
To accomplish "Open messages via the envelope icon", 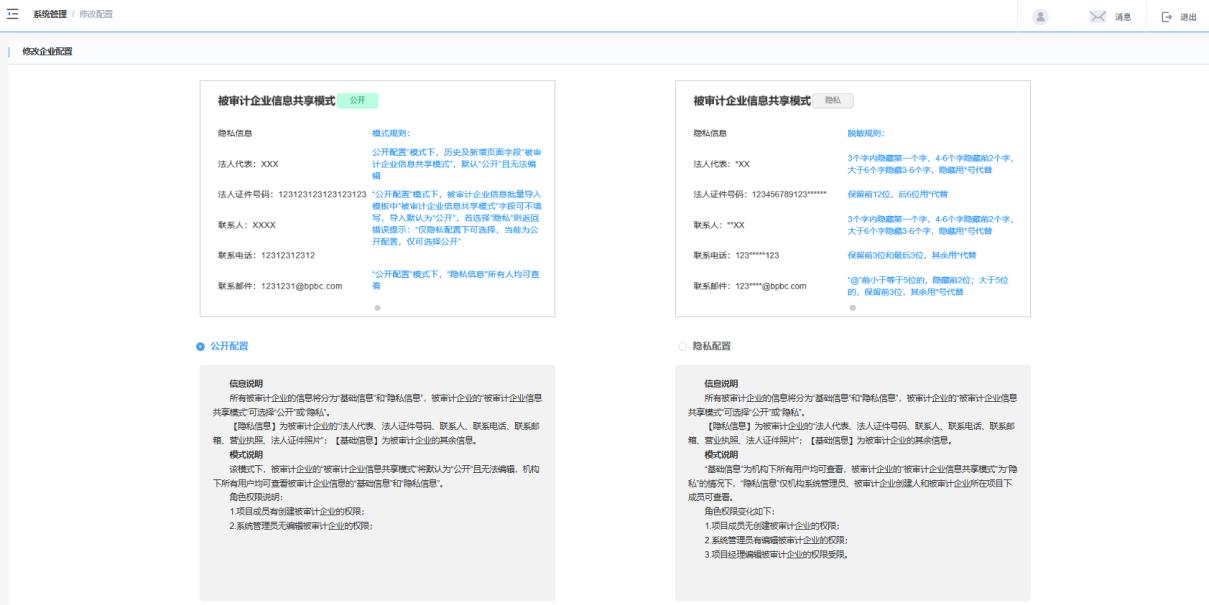I will coord(1100,16).
